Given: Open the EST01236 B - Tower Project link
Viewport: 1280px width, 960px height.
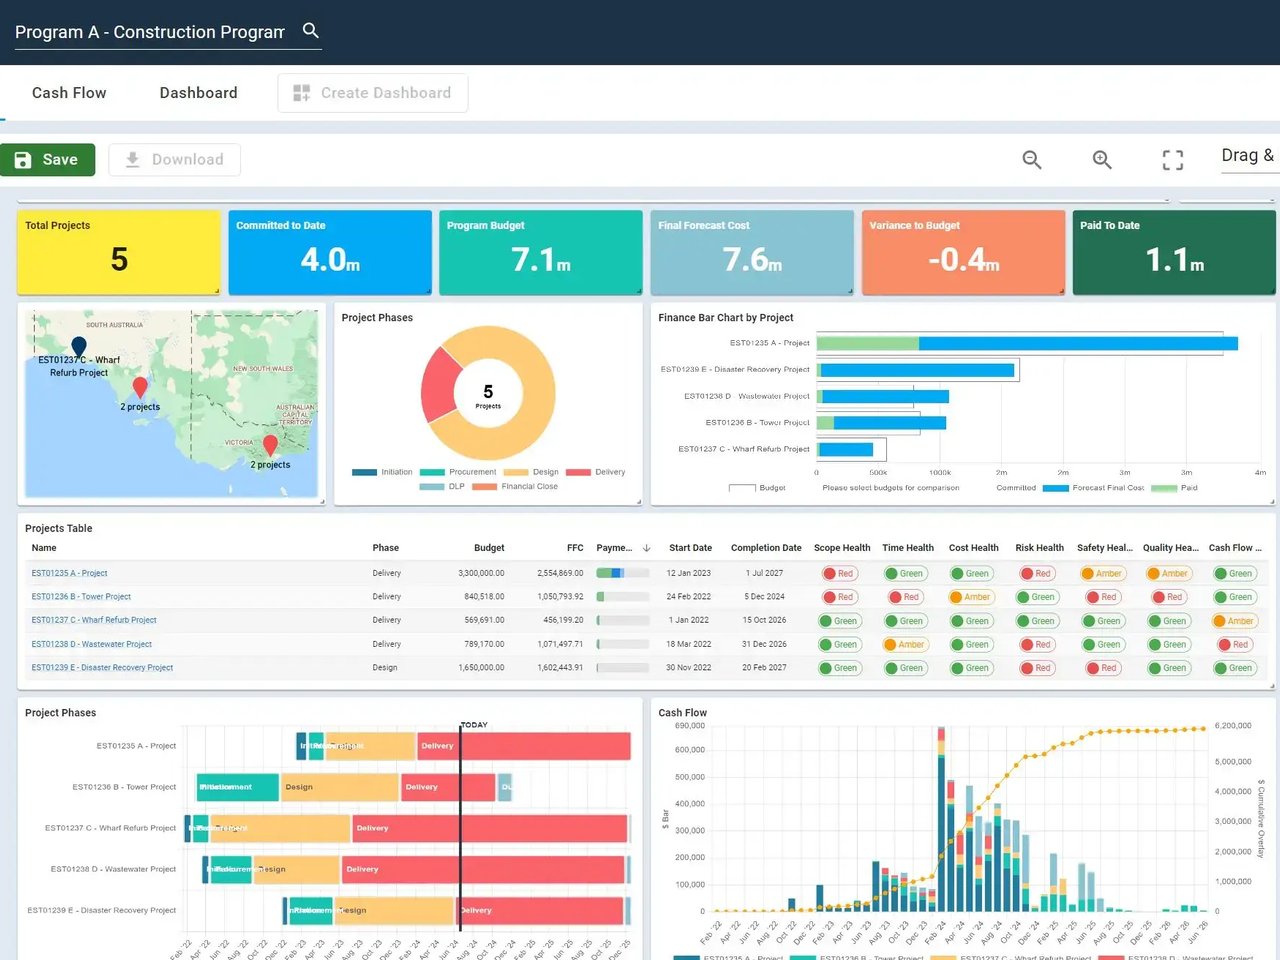Looking at the screenshot, I should (x=81, y=597).
